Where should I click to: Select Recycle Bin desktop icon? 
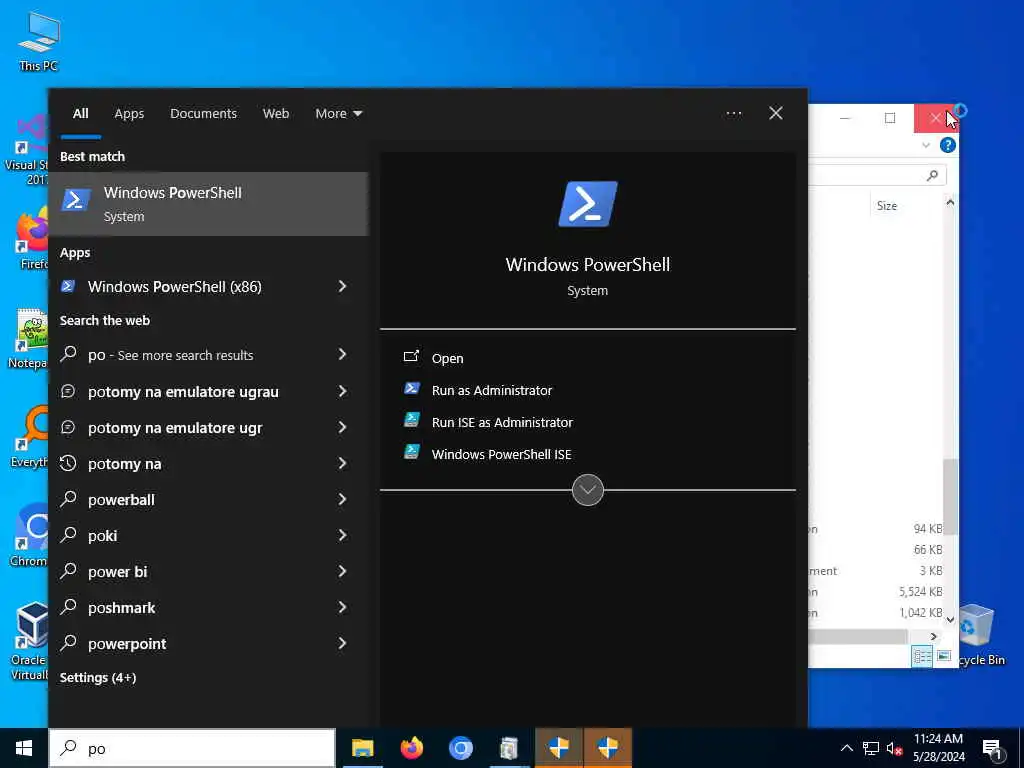[x=977, y=634]
